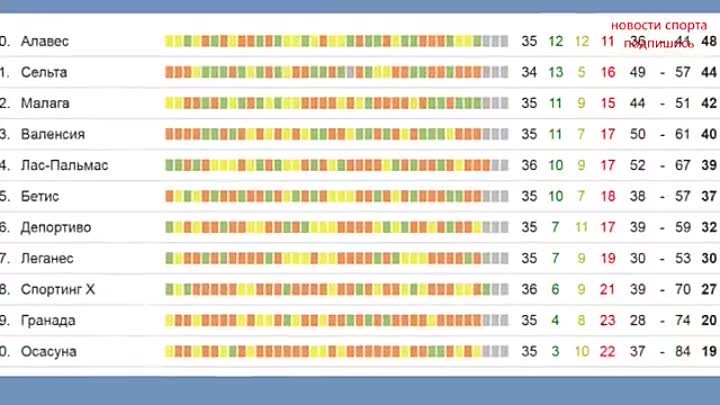720x405 pixels.
Task: Click the Леганес team name
Action: pyautogui.click(x=47, y=258)
